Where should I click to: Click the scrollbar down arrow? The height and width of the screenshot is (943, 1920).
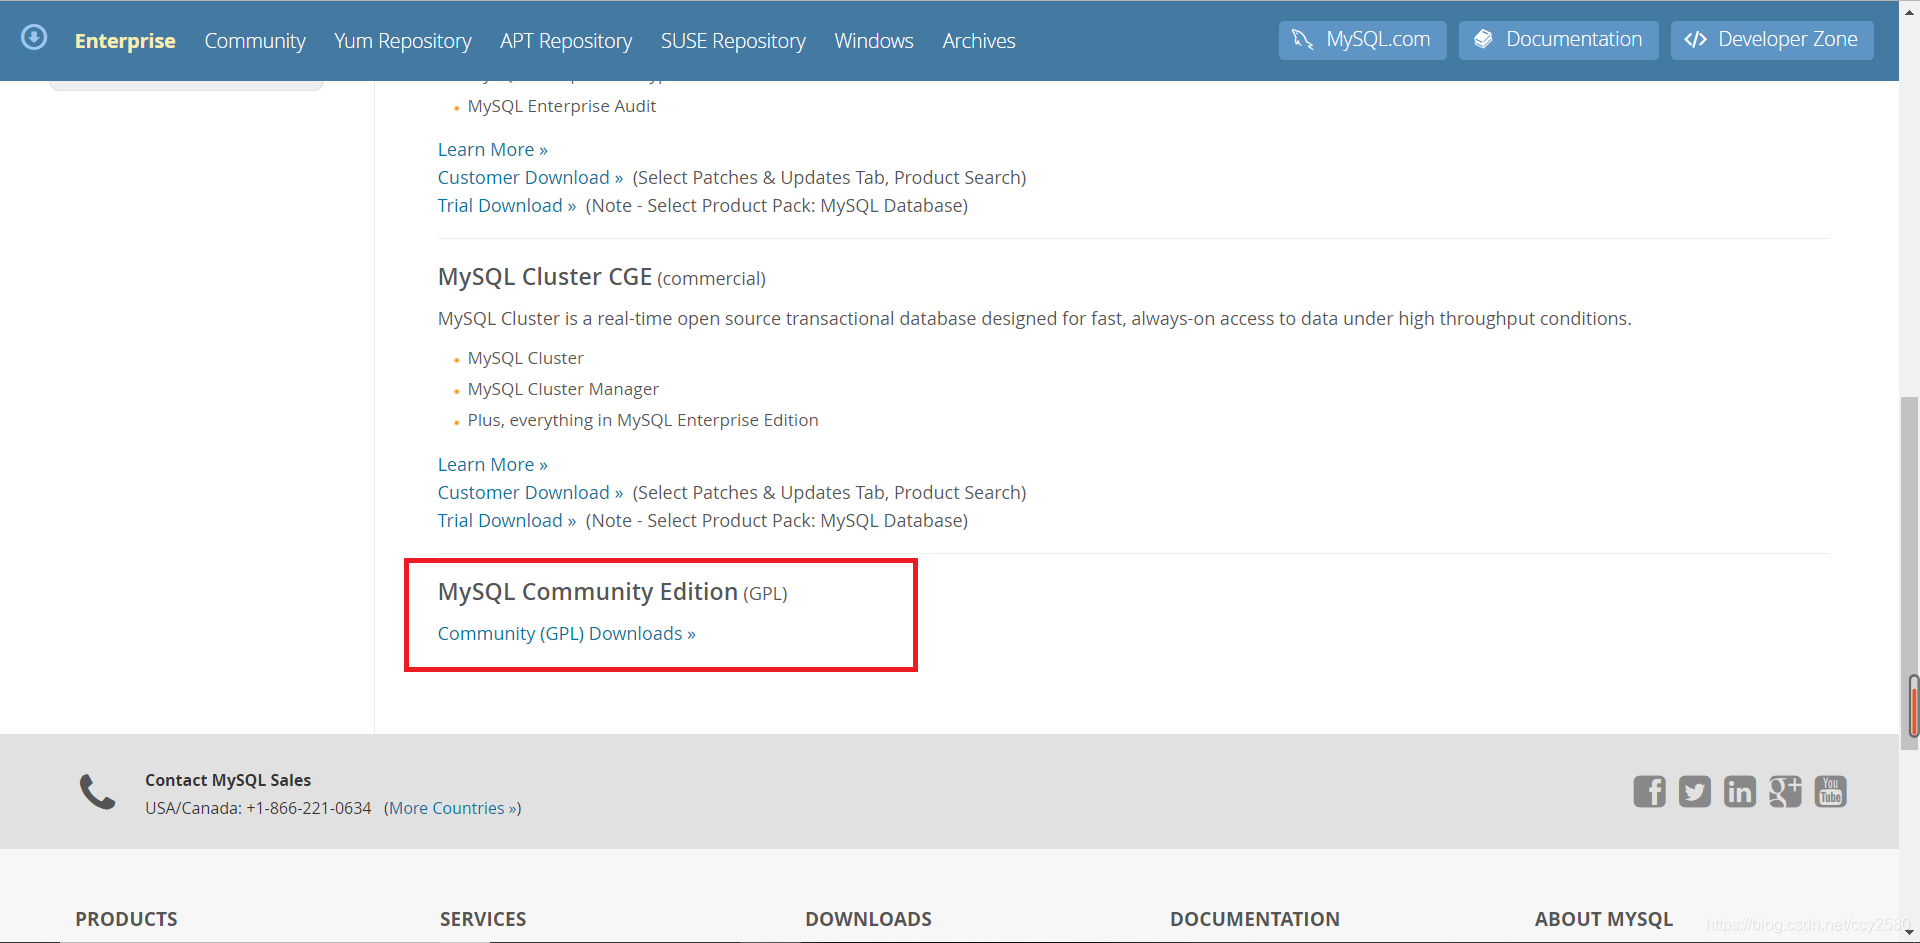point(1910,932)
